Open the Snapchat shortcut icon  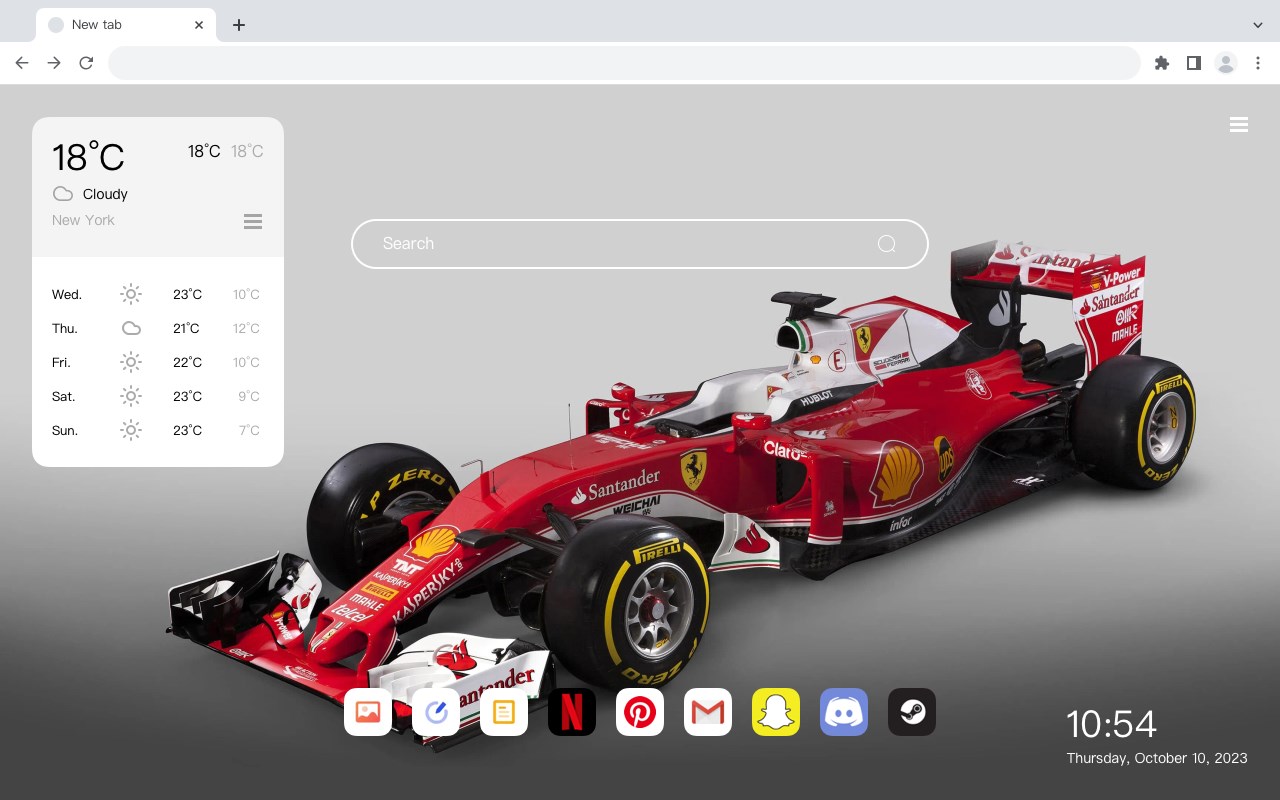click(x=776, y=712)
